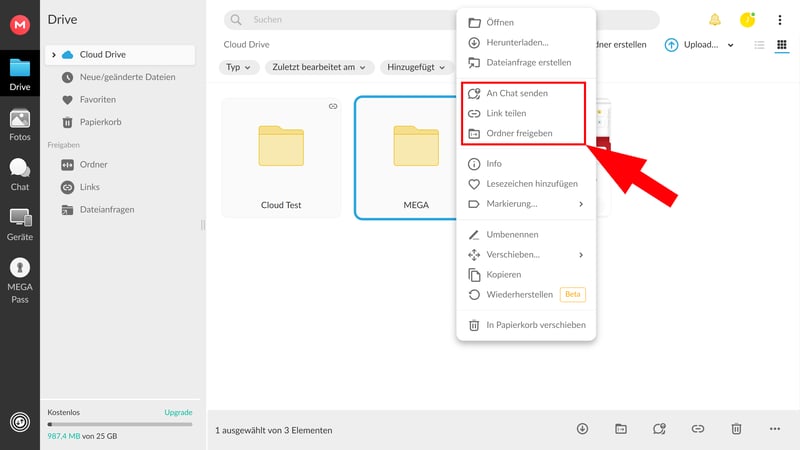Viewport: 800px width, 450px height.
Task: Expand the Markierung submenu
Action: pos(526,204)
